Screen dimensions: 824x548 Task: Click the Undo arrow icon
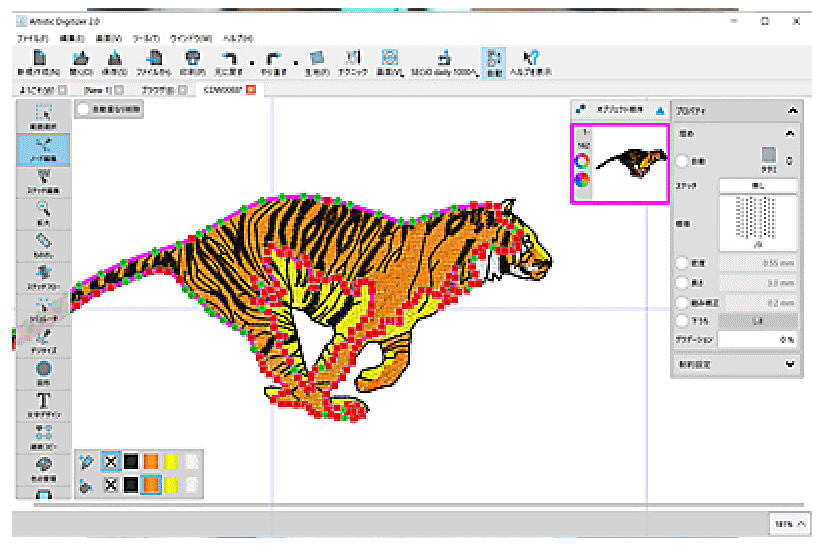(229, 58)
